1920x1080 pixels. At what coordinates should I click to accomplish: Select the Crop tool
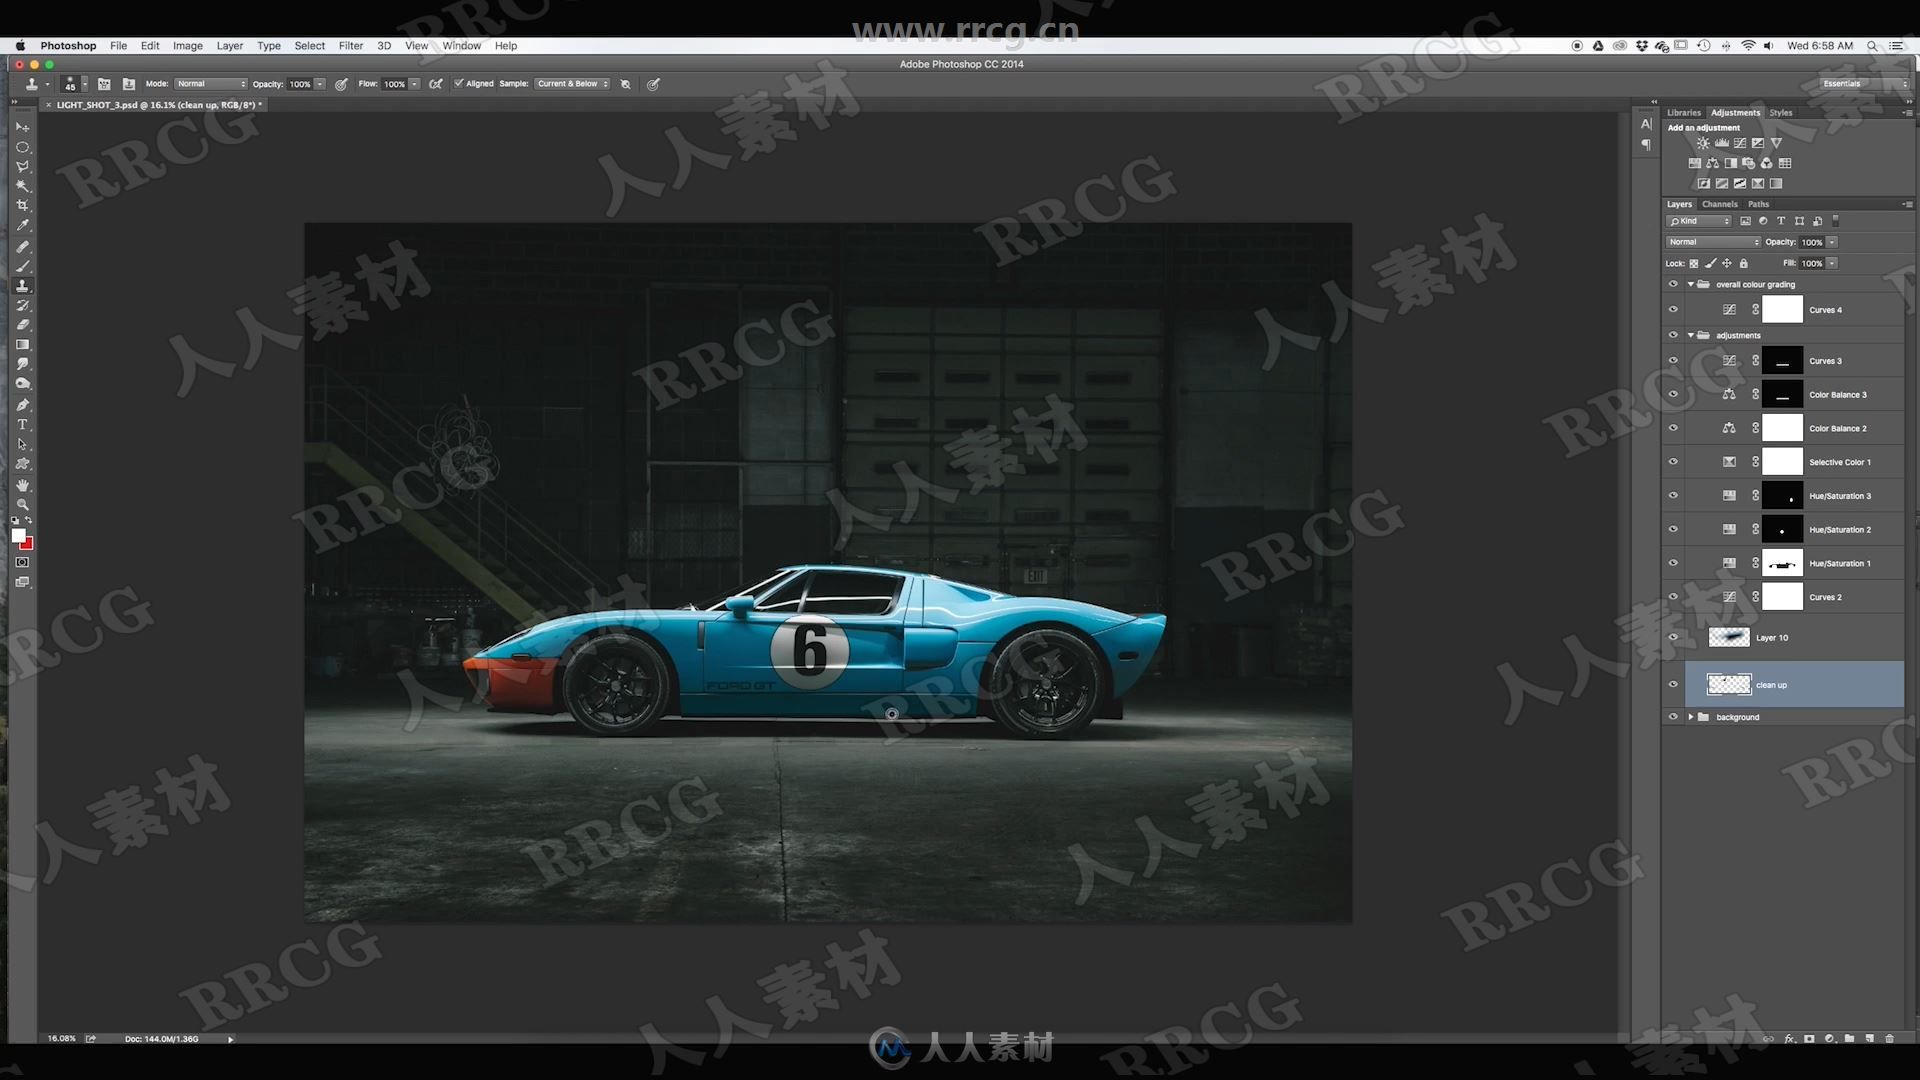22,206
